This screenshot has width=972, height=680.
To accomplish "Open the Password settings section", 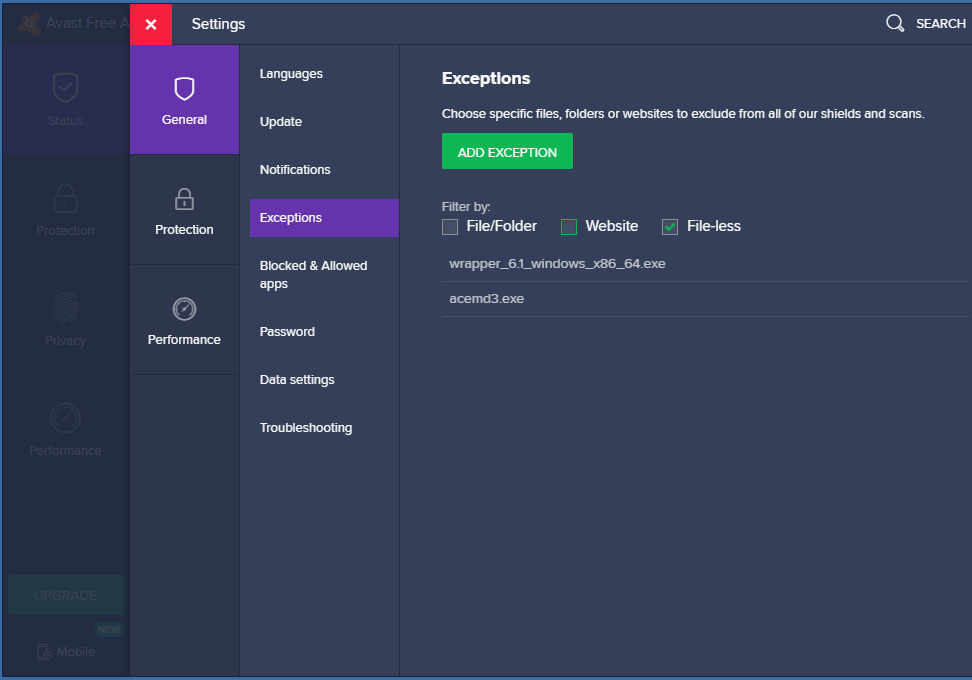I will click(x=287, y=332).
